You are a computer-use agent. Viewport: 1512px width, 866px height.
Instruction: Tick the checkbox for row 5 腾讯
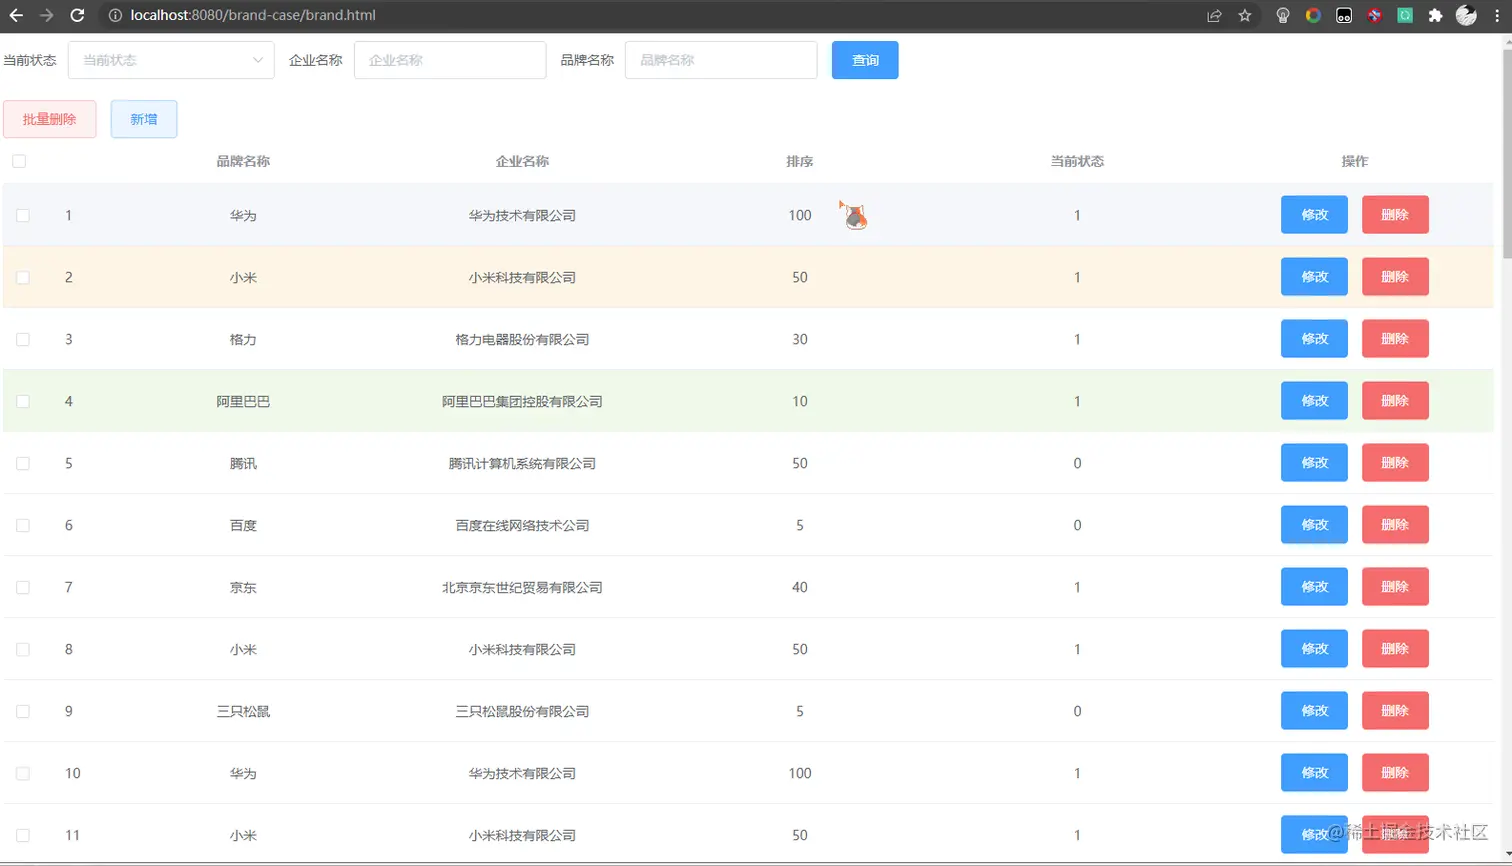point(23,463)
